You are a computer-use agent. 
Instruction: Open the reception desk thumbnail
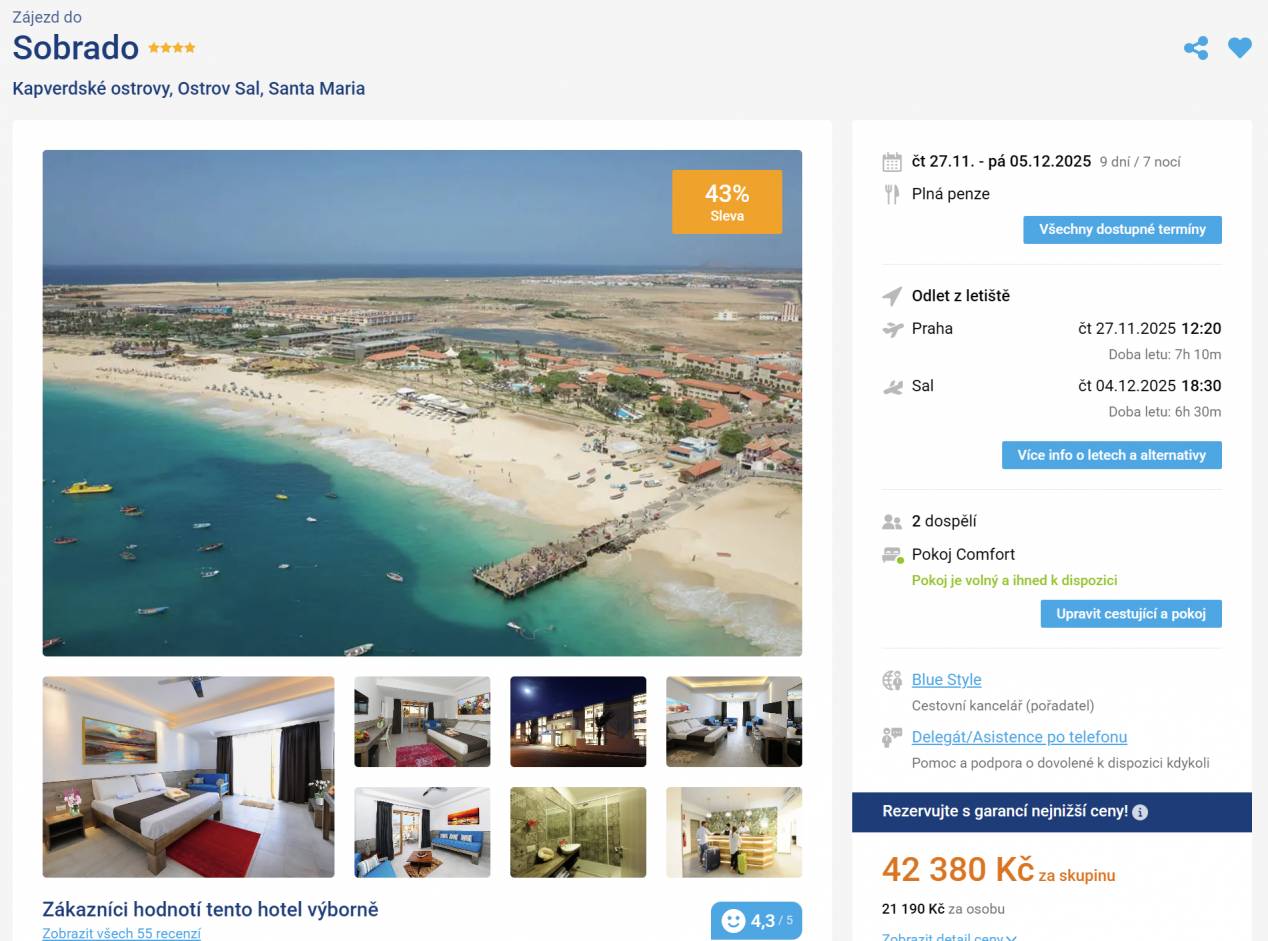[734, 832]
